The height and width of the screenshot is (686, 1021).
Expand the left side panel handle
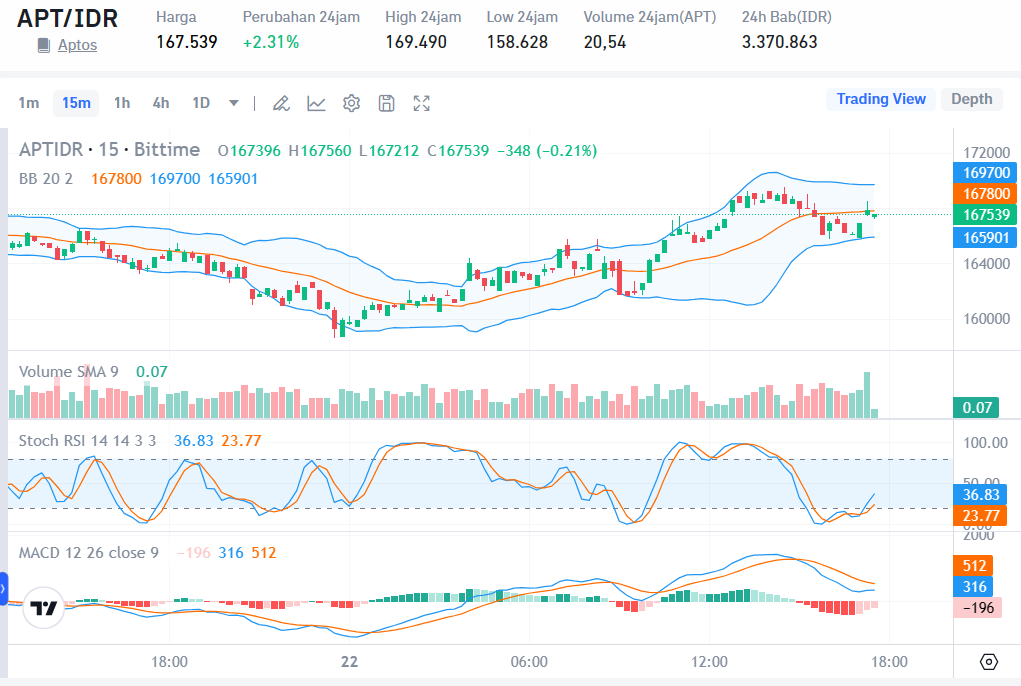tap(4, 589)
